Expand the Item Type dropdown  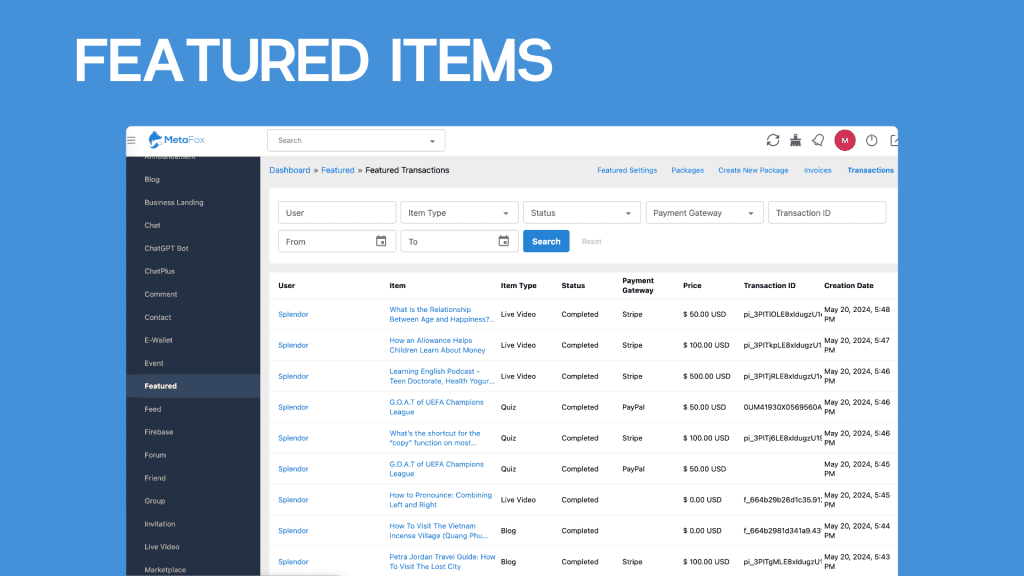pyautogui.click(x=459, y=213)
